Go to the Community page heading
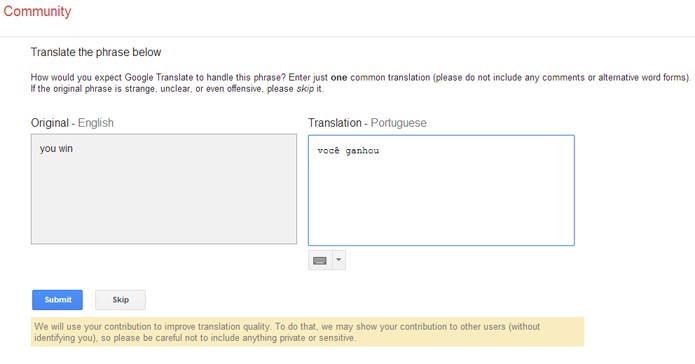This screenshot has width=695, height=364. [x=37, y=11]
